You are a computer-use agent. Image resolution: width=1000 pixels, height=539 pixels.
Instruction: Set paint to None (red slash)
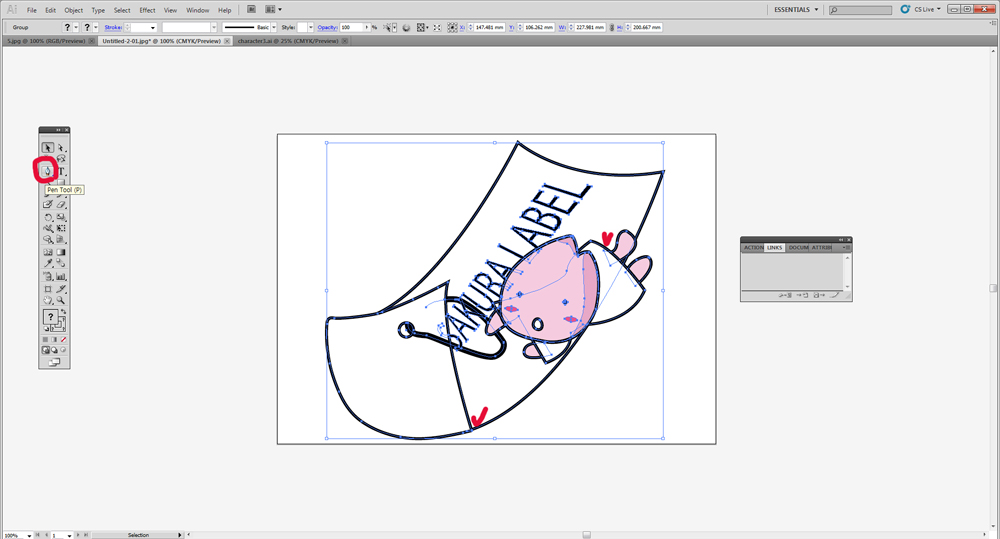63,339
